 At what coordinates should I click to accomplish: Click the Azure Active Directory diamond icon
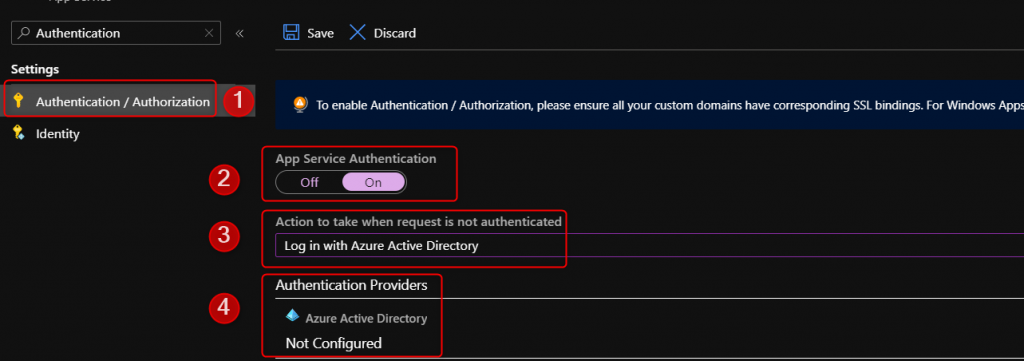(293, 316)
